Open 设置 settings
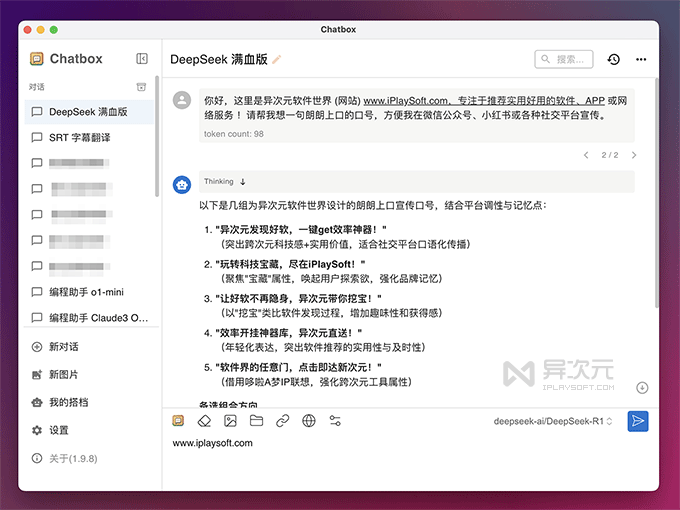 89,430
